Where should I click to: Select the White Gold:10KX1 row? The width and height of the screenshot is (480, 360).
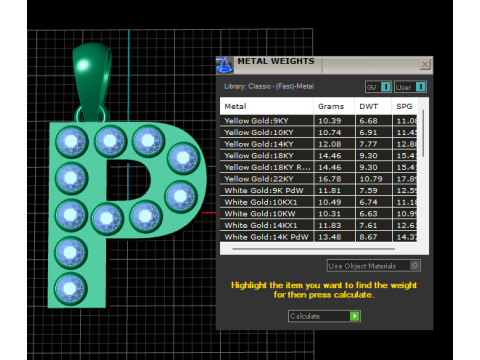point(318,202)
